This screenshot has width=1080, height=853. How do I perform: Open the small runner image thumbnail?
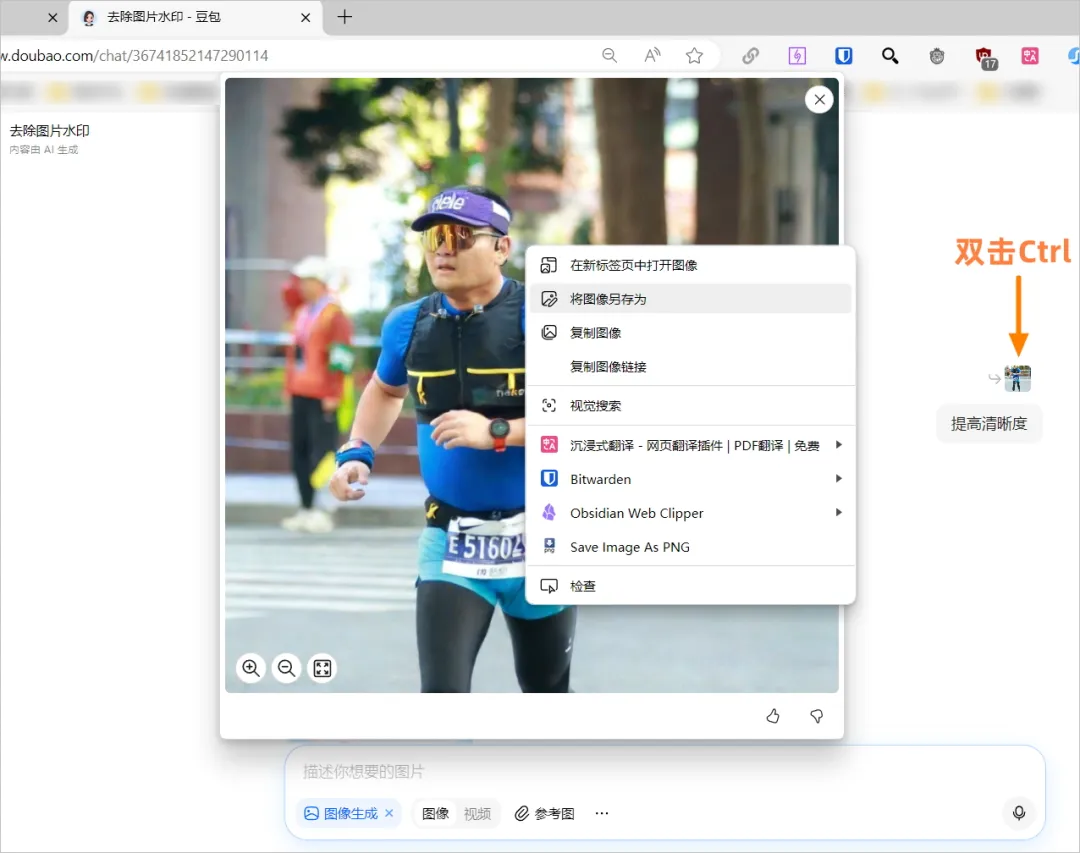tap(1017, 378)
